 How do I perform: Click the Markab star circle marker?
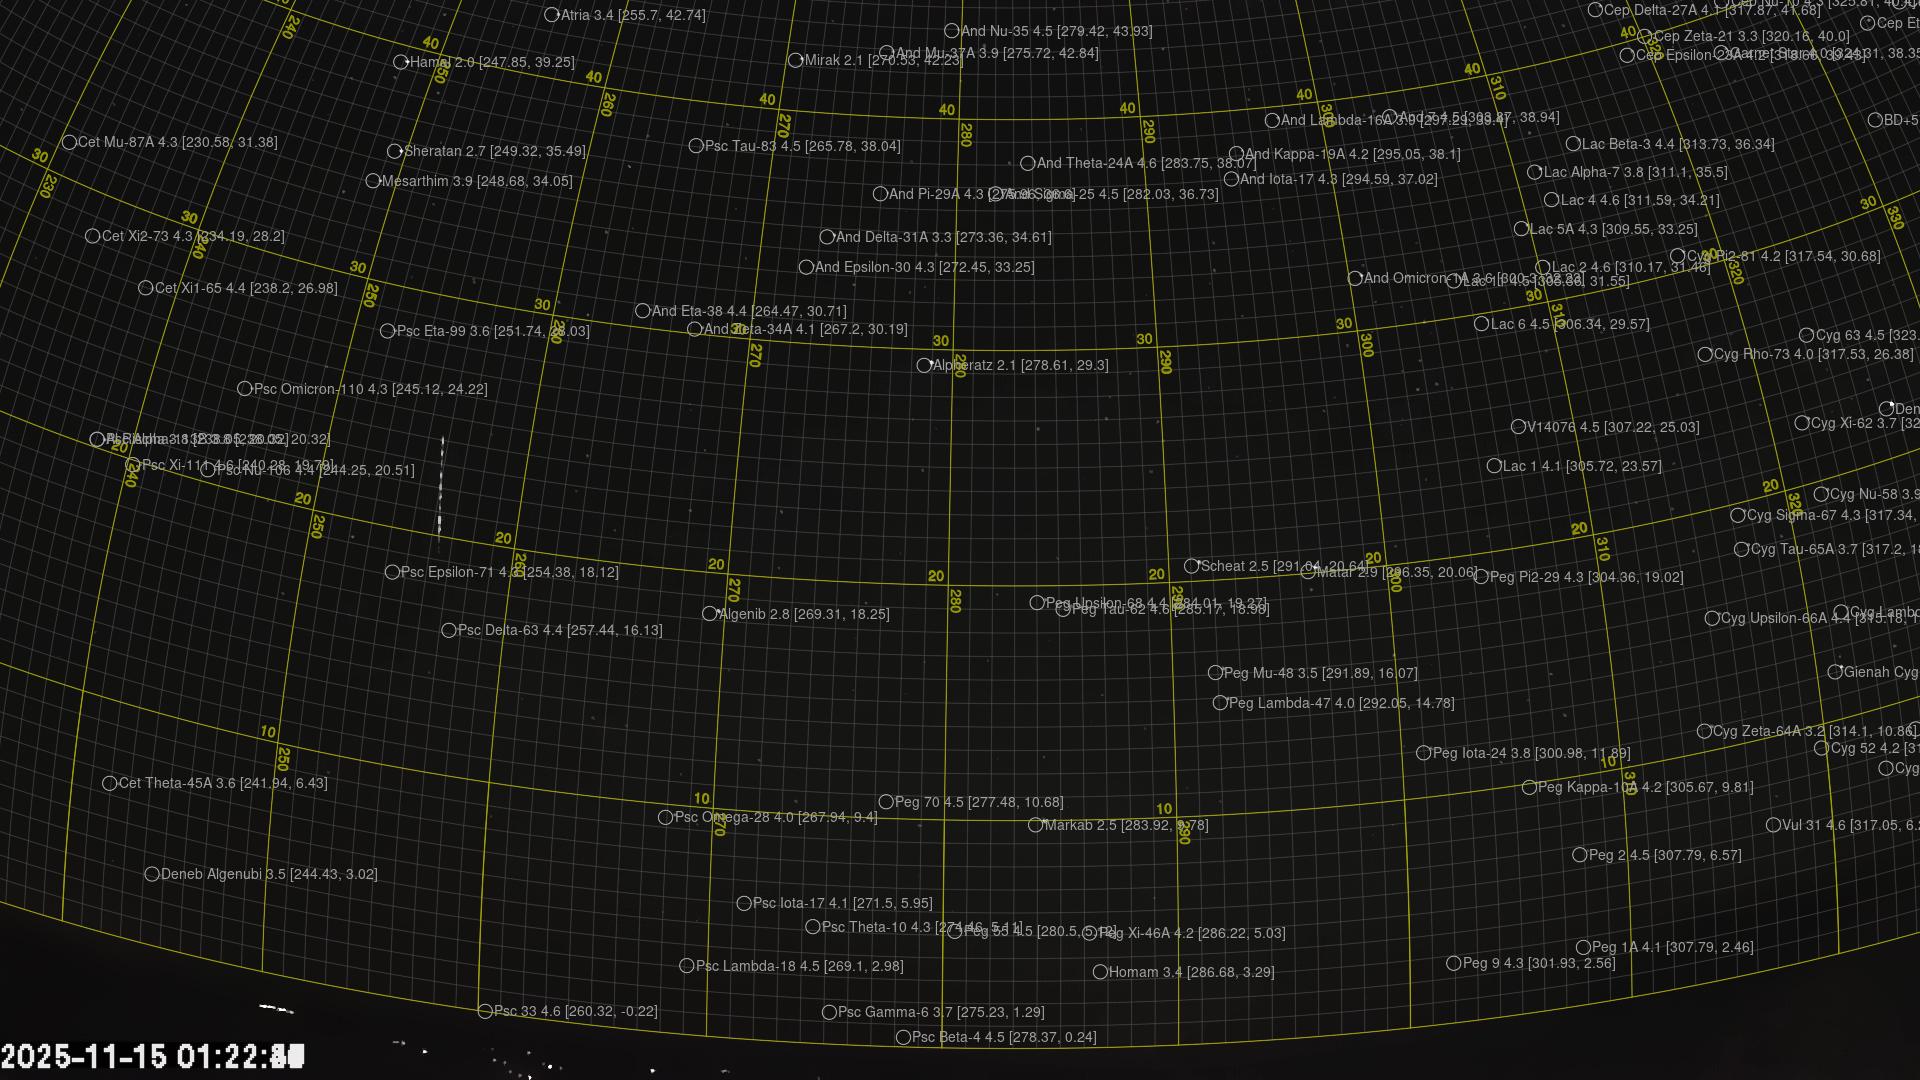1035,826
